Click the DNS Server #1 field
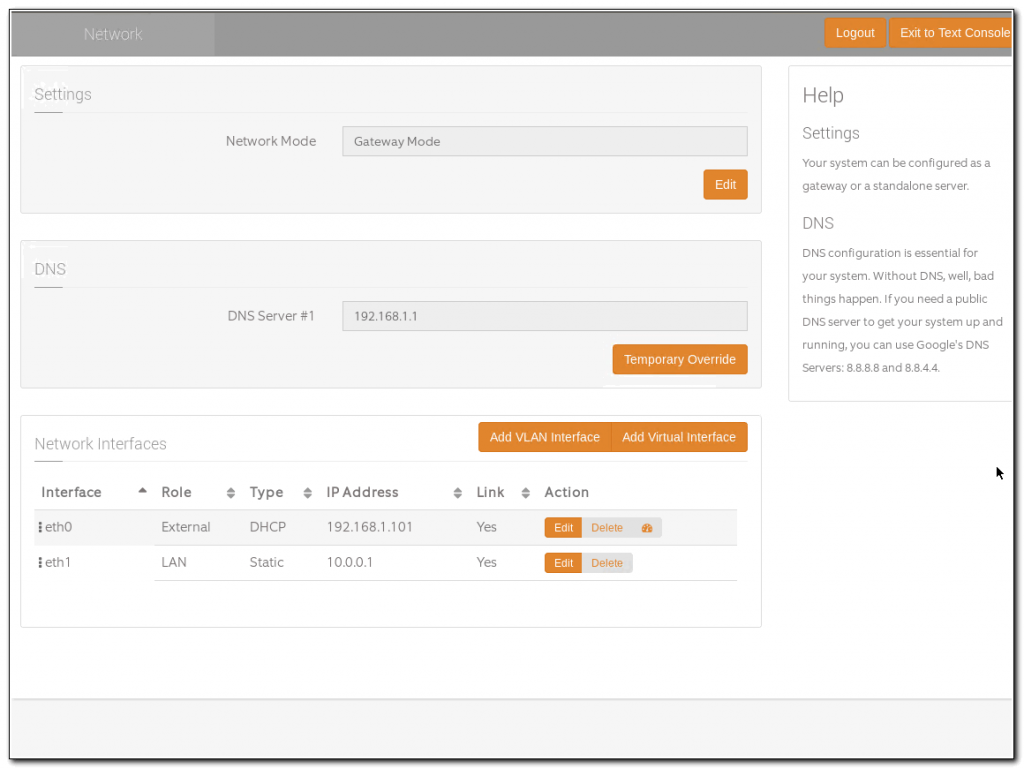The image size is (1024, 769). coord(544,316)
